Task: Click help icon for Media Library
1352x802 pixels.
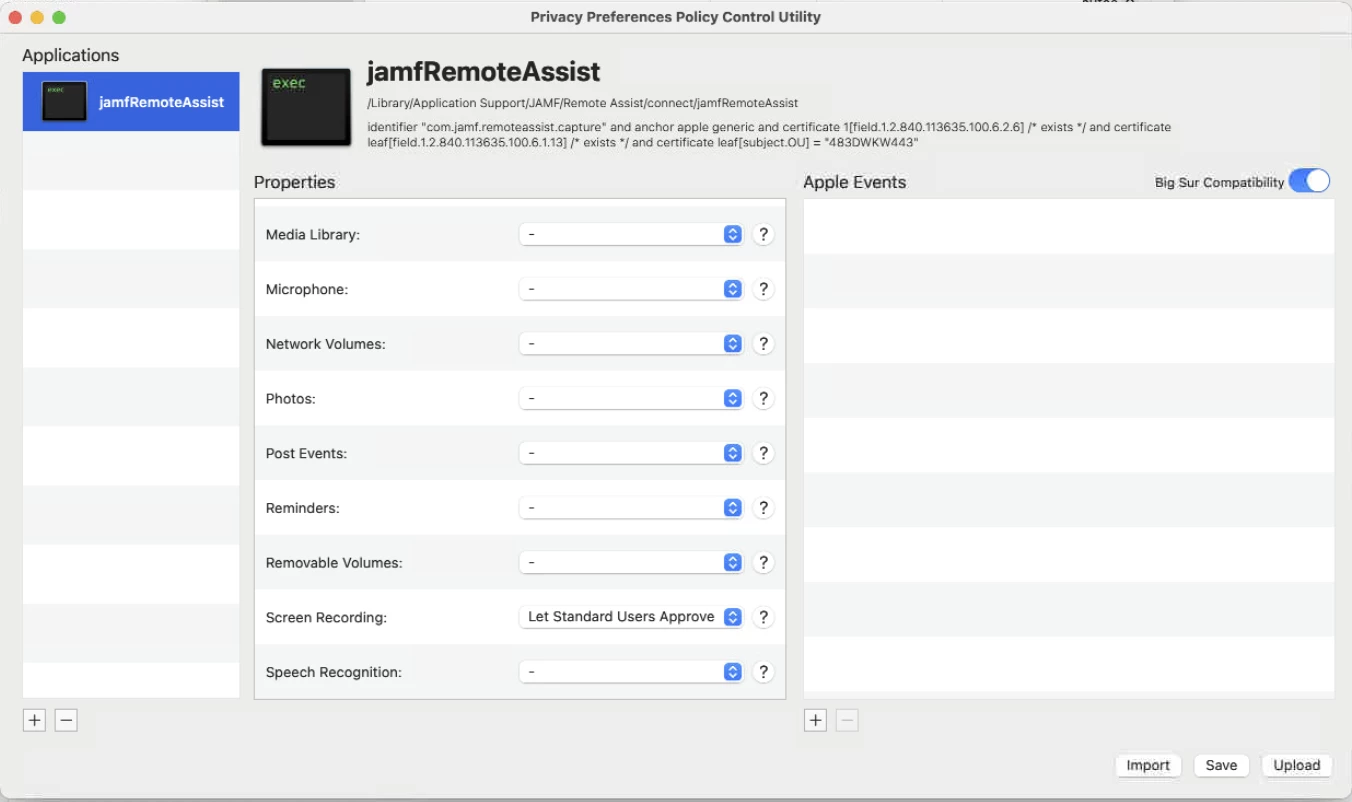Action: coord(763,234)
